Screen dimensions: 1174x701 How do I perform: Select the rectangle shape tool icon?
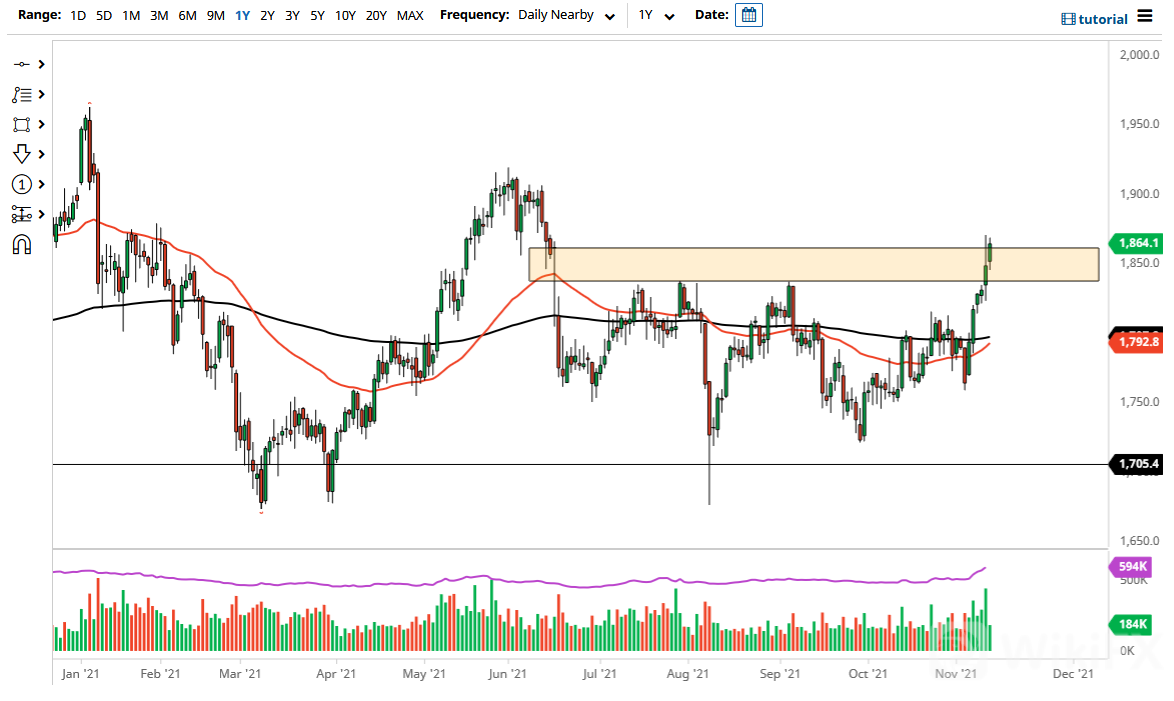point(21,124)
